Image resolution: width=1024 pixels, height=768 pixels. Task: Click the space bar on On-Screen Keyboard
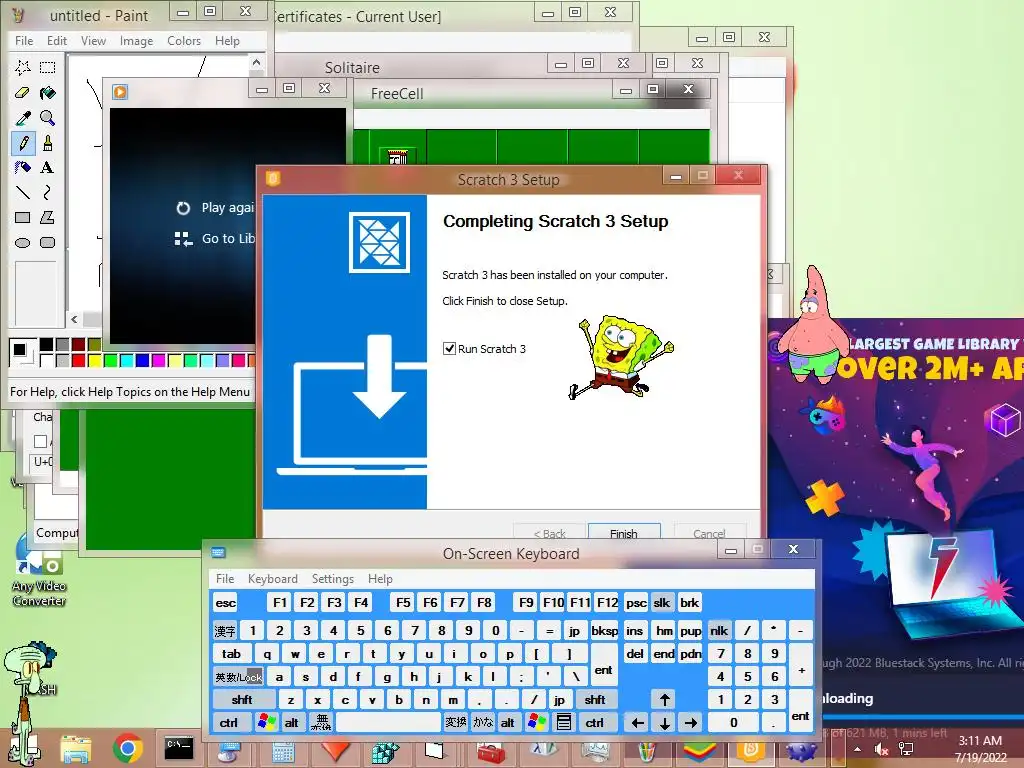(x=389, y=722)
